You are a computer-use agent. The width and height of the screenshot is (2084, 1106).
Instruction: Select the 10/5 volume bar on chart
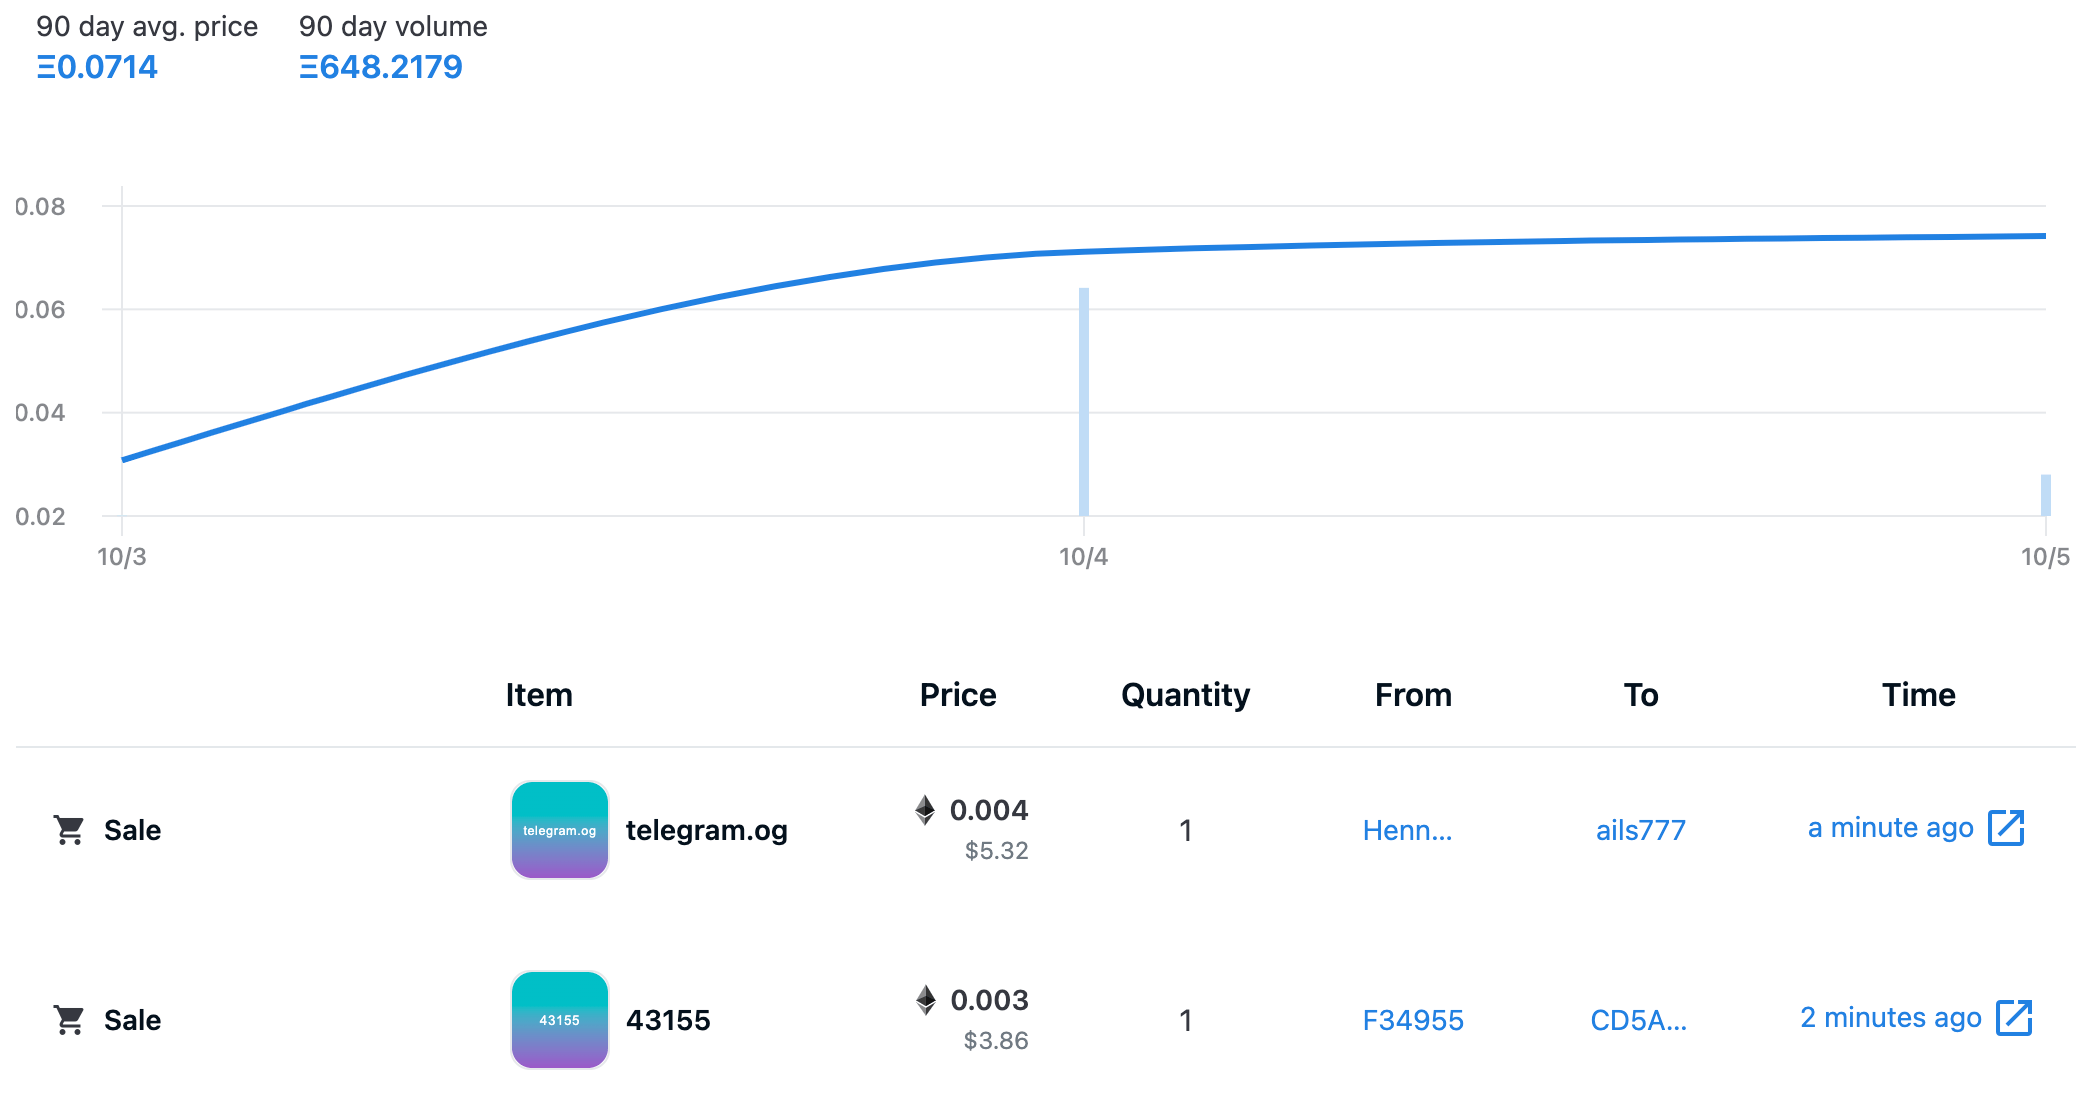coord(2046,495)
